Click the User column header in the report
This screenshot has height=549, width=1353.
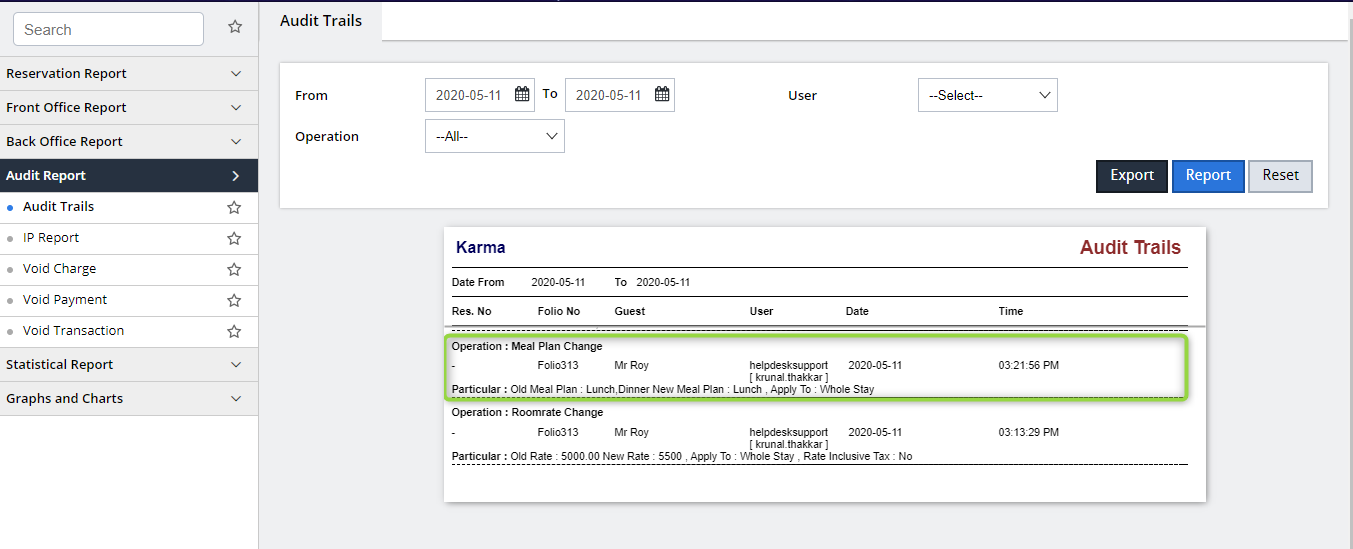coord(762,311)
